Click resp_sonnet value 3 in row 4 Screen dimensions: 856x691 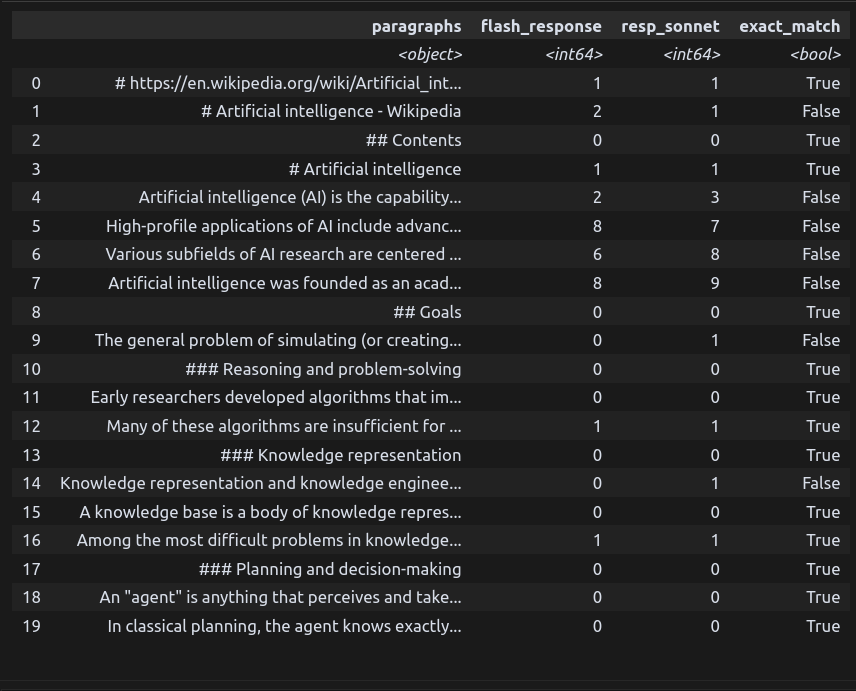tap(715, 197)
